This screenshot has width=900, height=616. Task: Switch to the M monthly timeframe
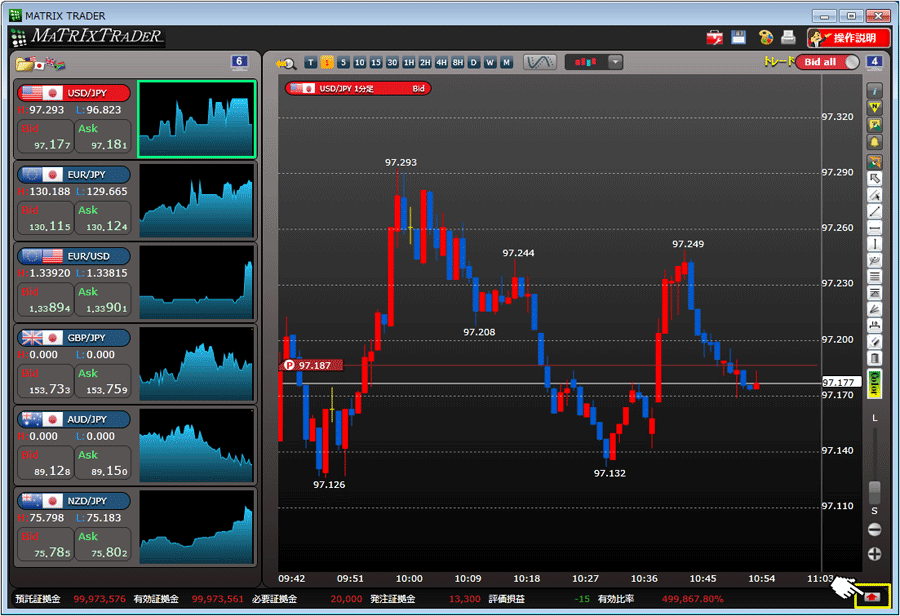506,63
